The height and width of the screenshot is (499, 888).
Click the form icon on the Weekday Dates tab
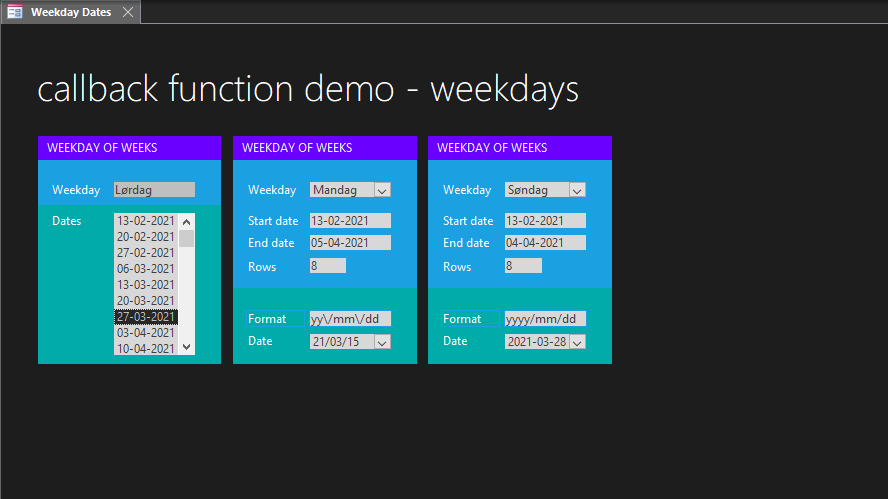point(15,12)
